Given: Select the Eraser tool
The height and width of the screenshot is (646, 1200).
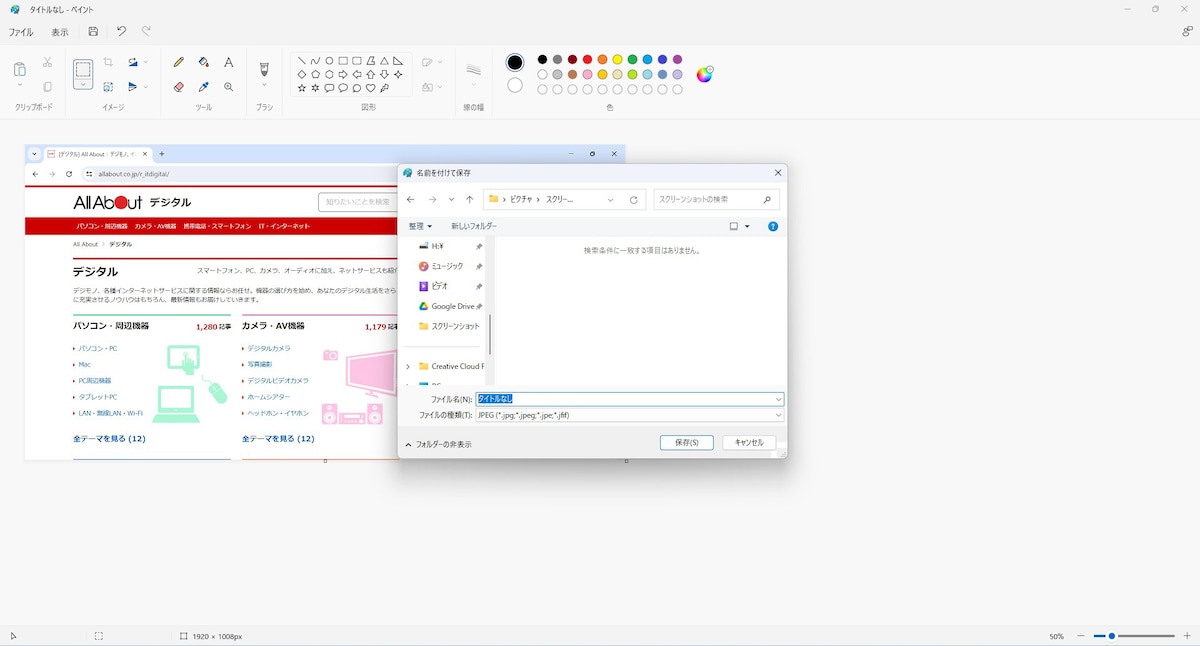Looking at the screenshot, I should tap(179, 87).
